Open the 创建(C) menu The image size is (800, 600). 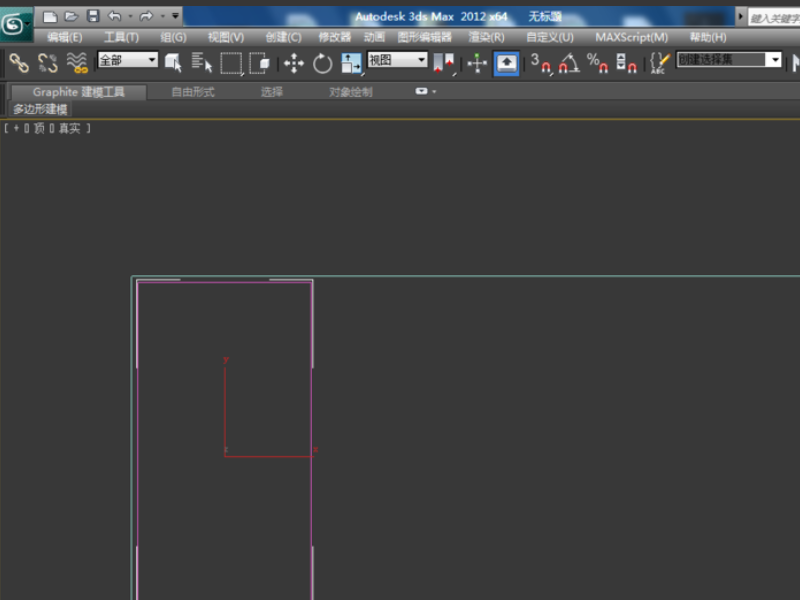[283, 37]
